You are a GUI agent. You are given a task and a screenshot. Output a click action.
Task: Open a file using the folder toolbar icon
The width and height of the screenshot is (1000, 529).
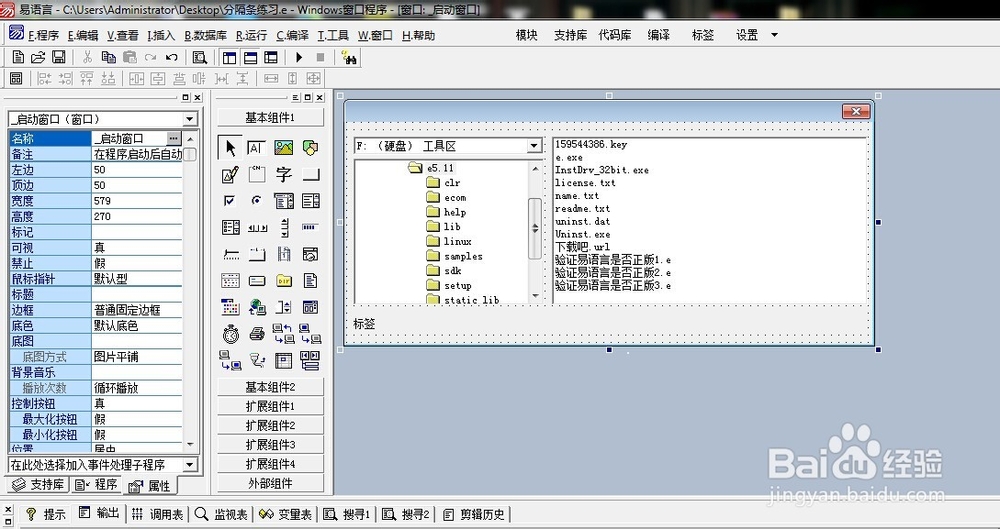pyautogui.click(x=38, y=57)
